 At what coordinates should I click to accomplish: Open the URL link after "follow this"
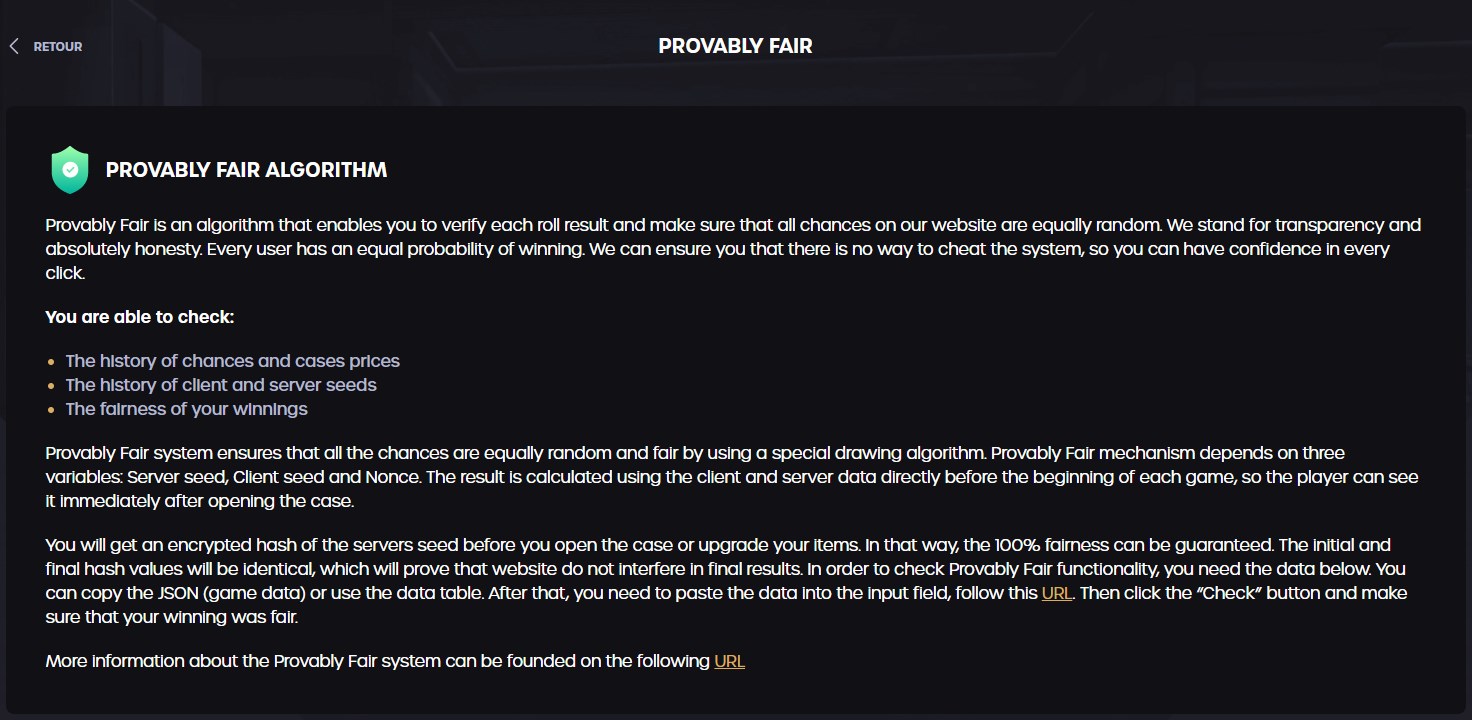tap(1056, 593)
